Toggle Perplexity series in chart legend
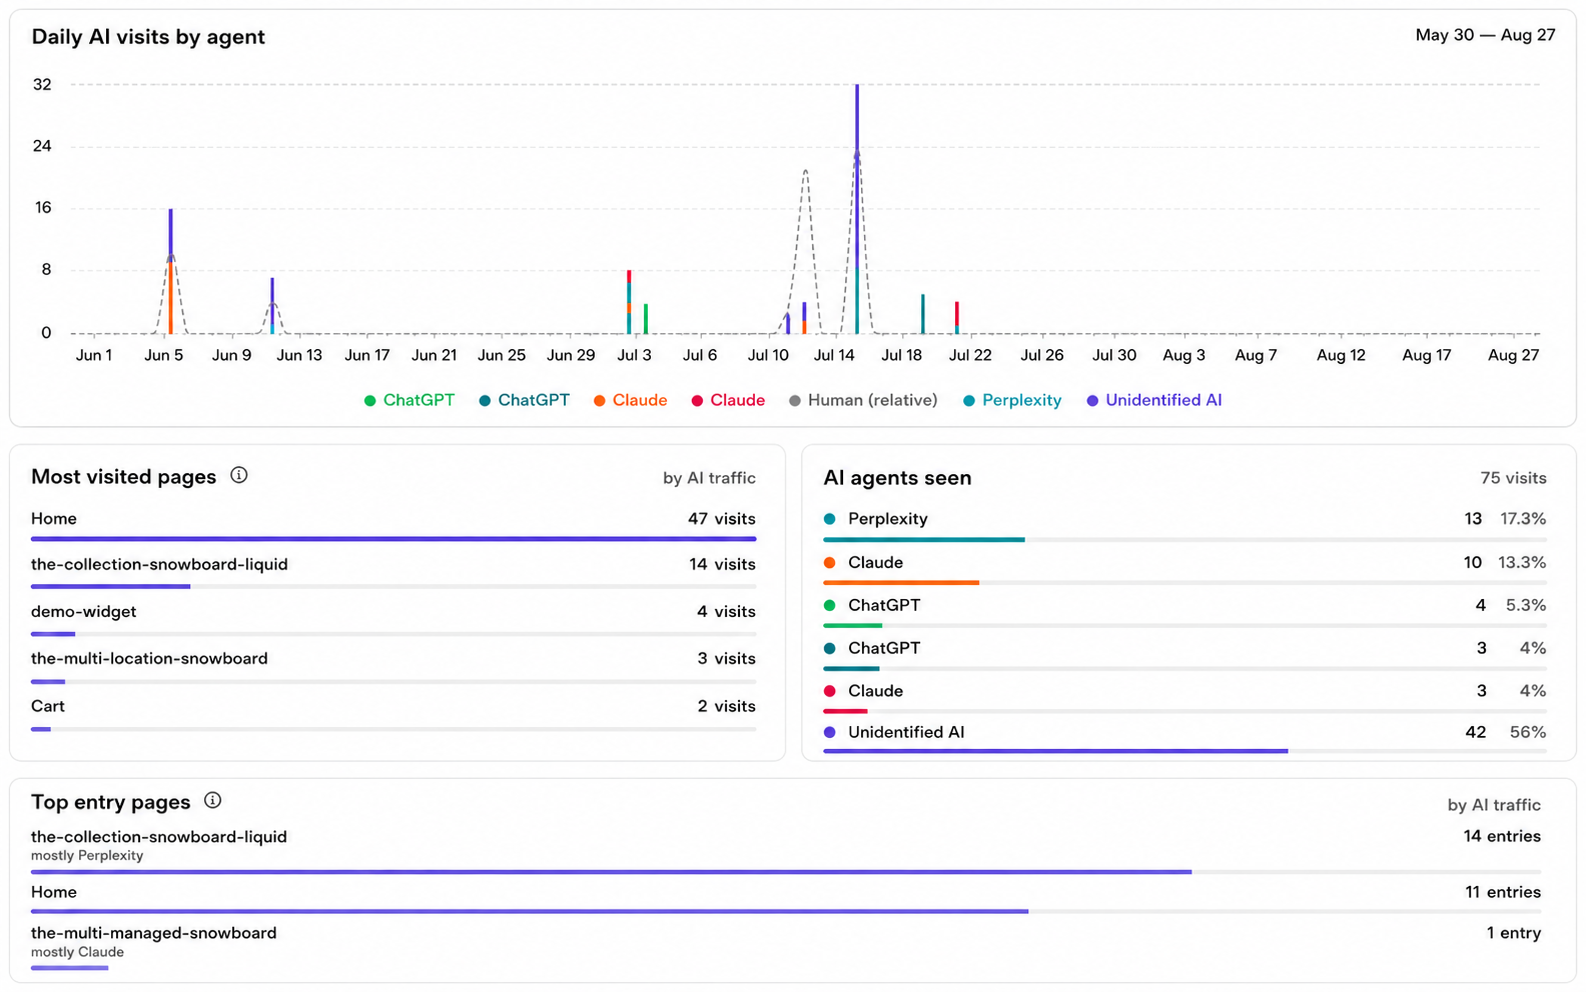The image size is (1586, 992). (1012, 400)
